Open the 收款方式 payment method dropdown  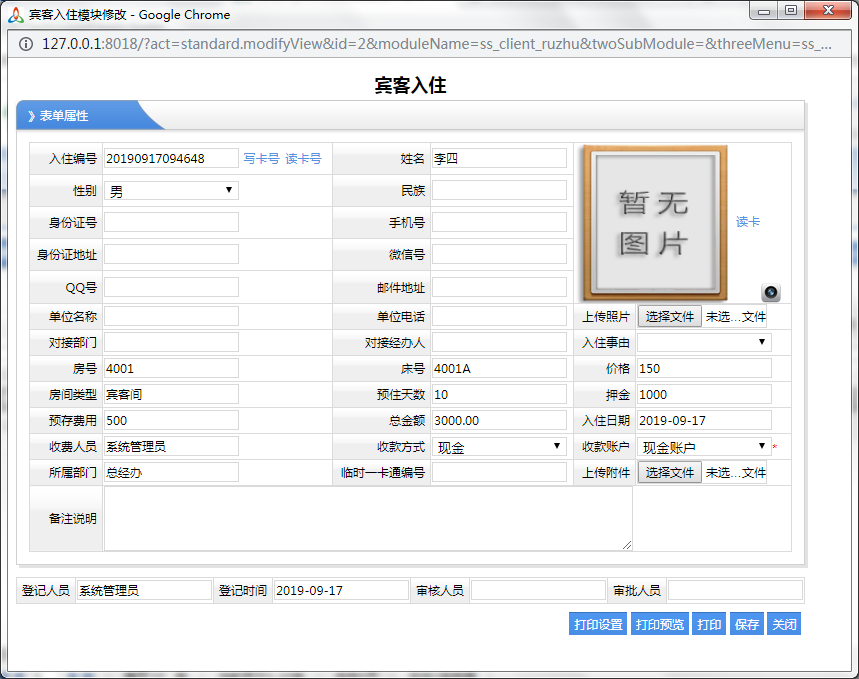499,447
